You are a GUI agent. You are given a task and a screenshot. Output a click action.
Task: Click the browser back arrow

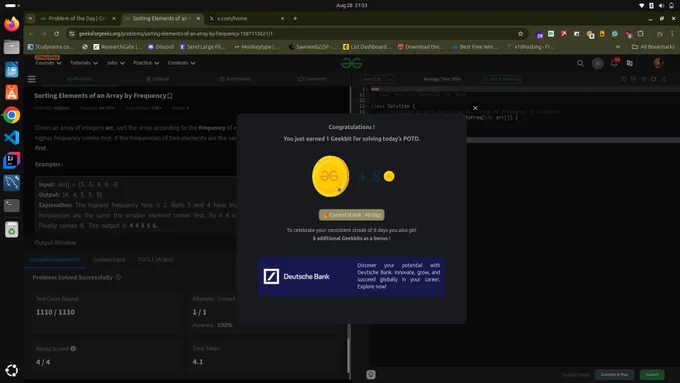click(31, 33)
